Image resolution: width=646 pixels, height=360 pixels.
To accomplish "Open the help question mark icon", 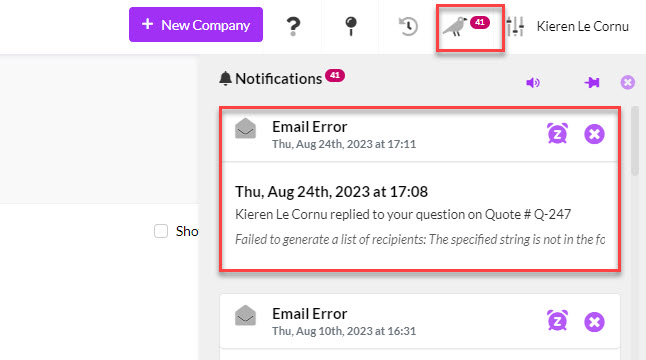I will [293, 26].
